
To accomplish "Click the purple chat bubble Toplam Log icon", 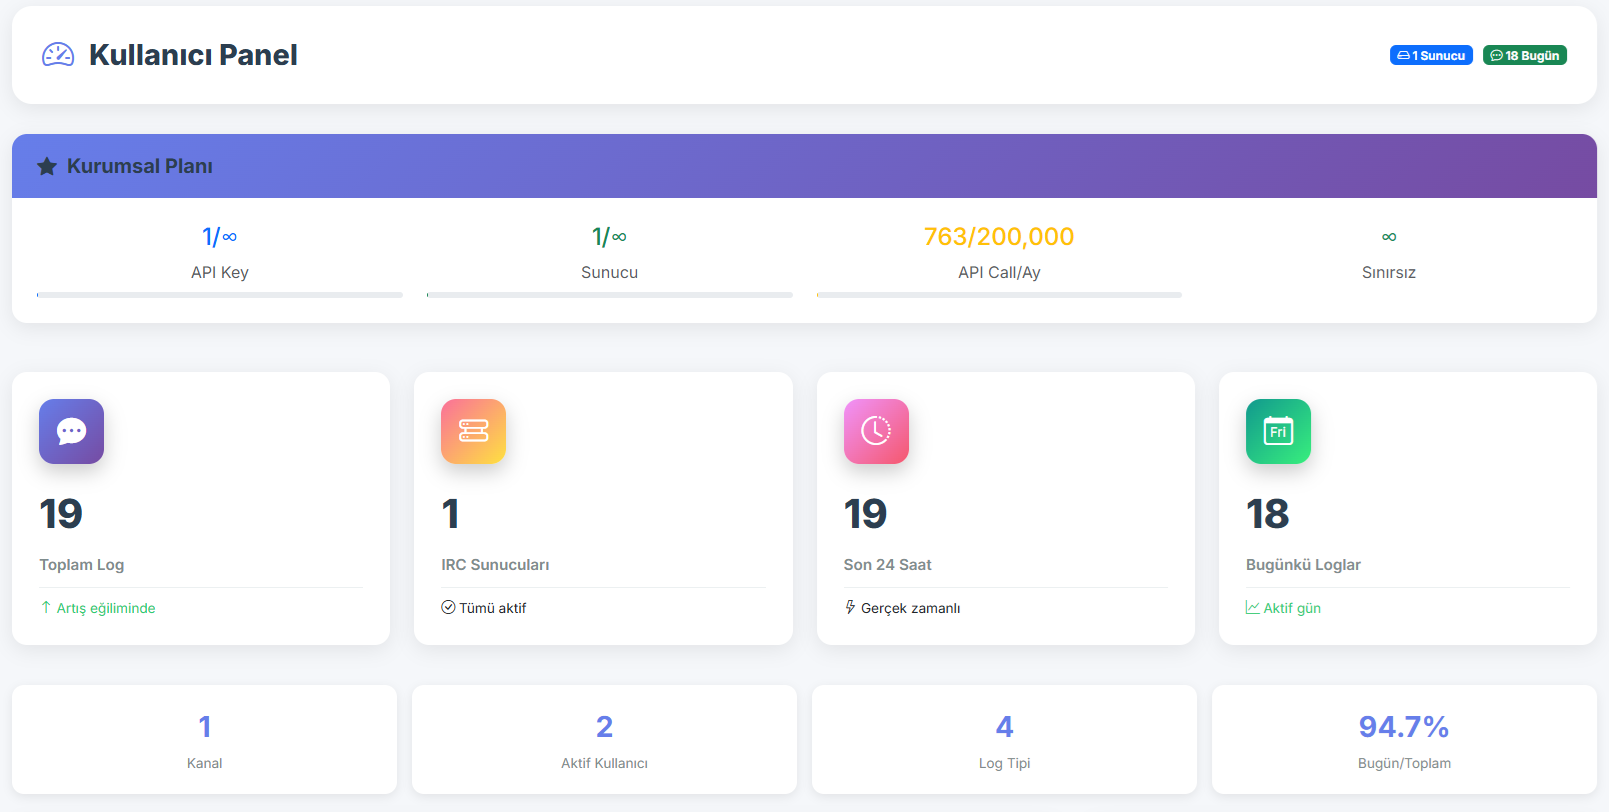I will 71,431.
